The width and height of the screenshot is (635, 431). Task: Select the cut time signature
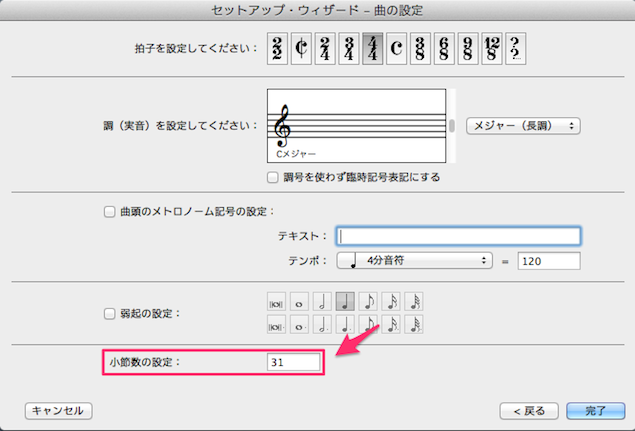tap(301, 49)
